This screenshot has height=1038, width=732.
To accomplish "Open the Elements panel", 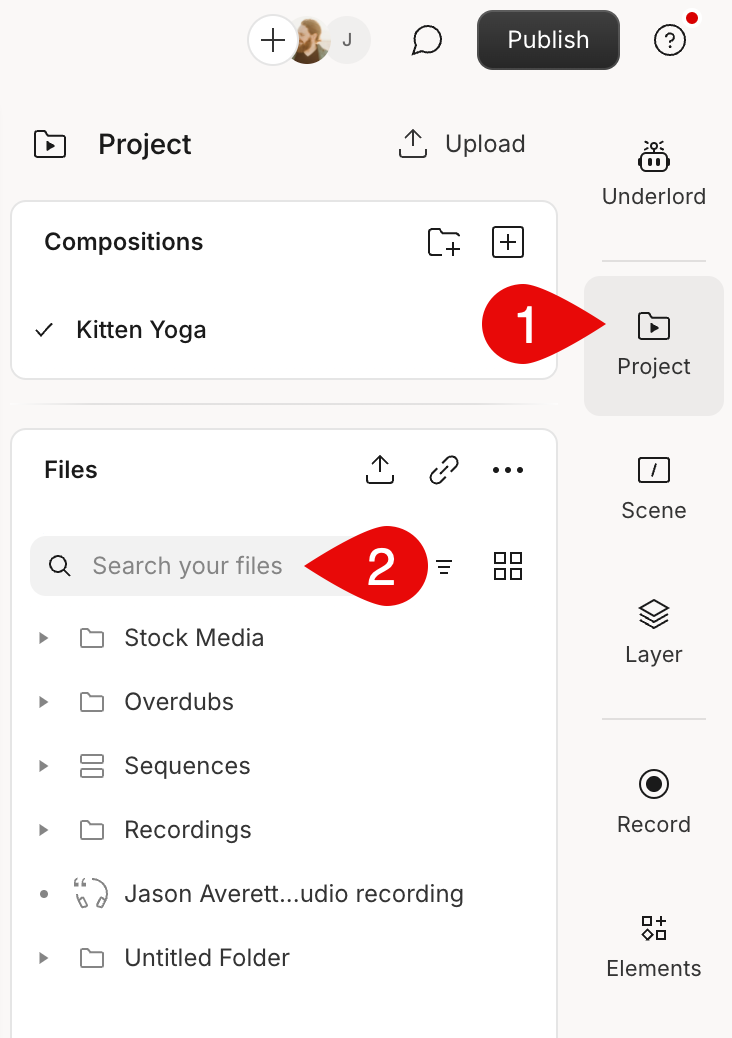I will [654, 946].
